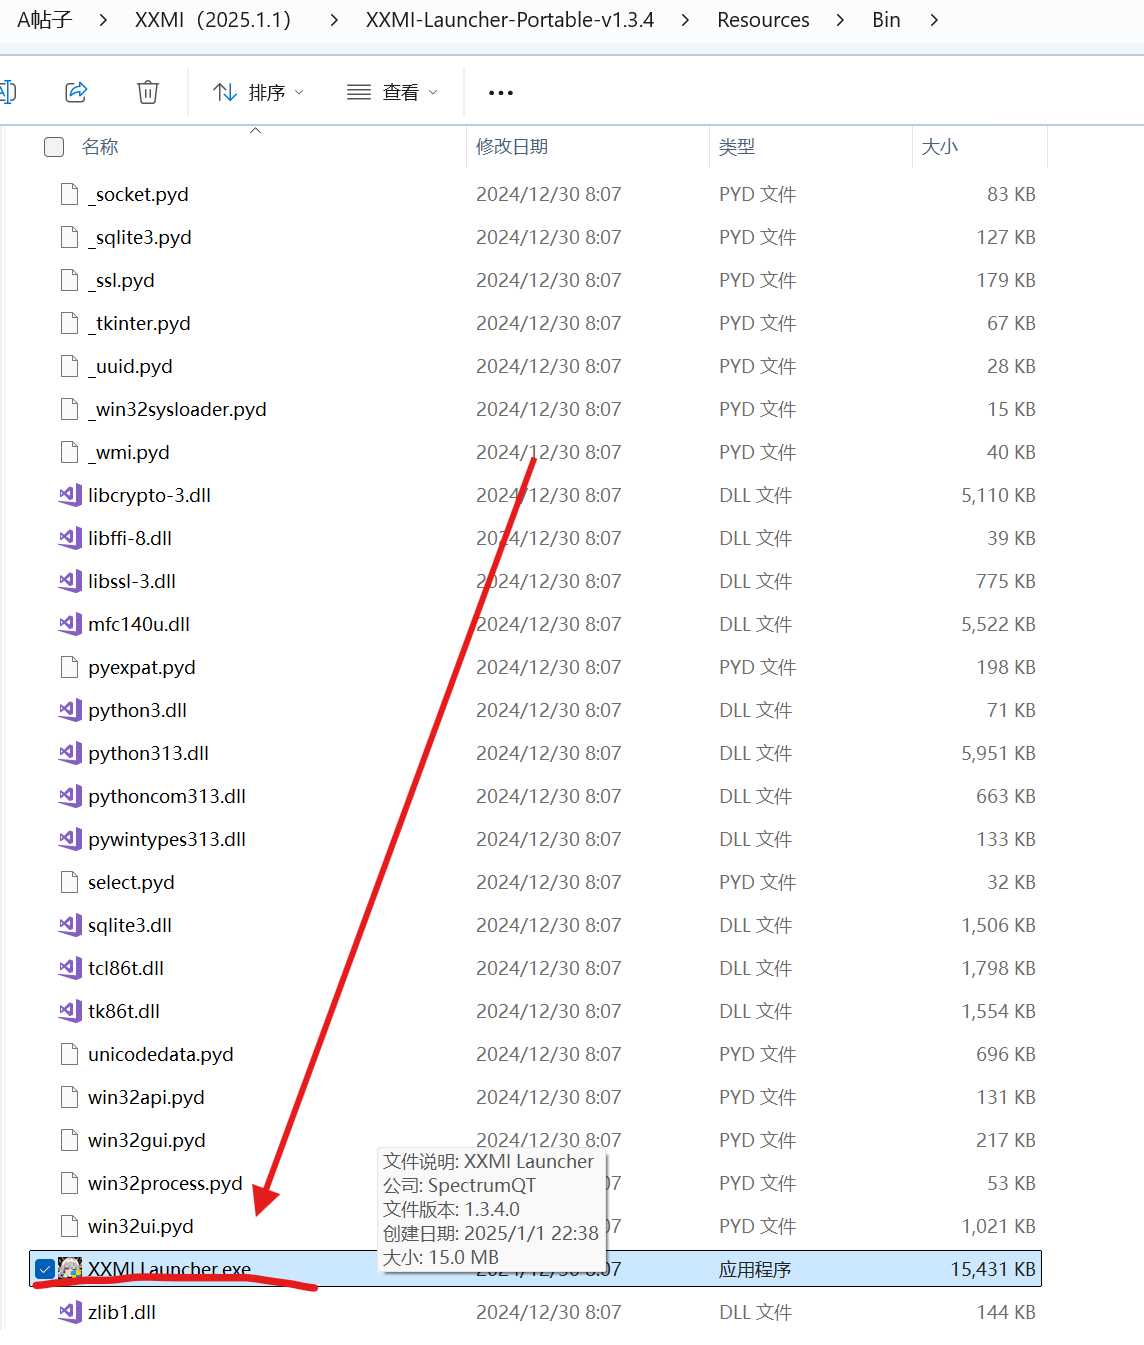The image size is (1144, 1345).
Task: Sort by 修改日期 column header
Action: [x=512, y=147]
